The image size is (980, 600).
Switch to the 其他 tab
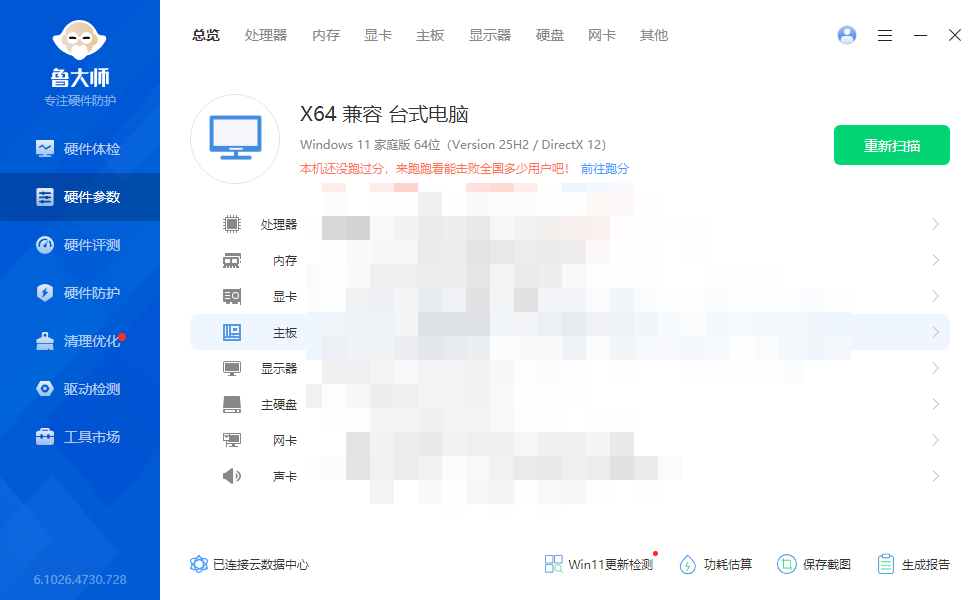[x=654, y=36]
